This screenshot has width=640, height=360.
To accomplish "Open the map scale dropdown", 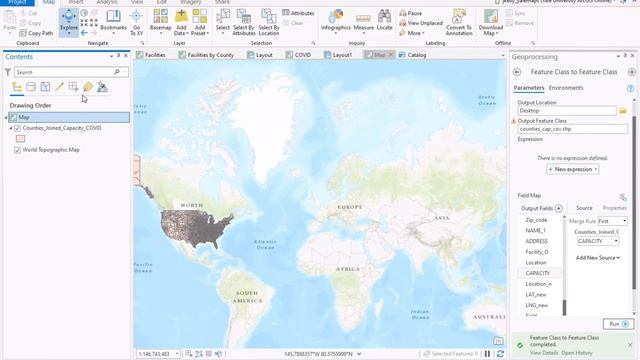I will (x=177, y=353).
